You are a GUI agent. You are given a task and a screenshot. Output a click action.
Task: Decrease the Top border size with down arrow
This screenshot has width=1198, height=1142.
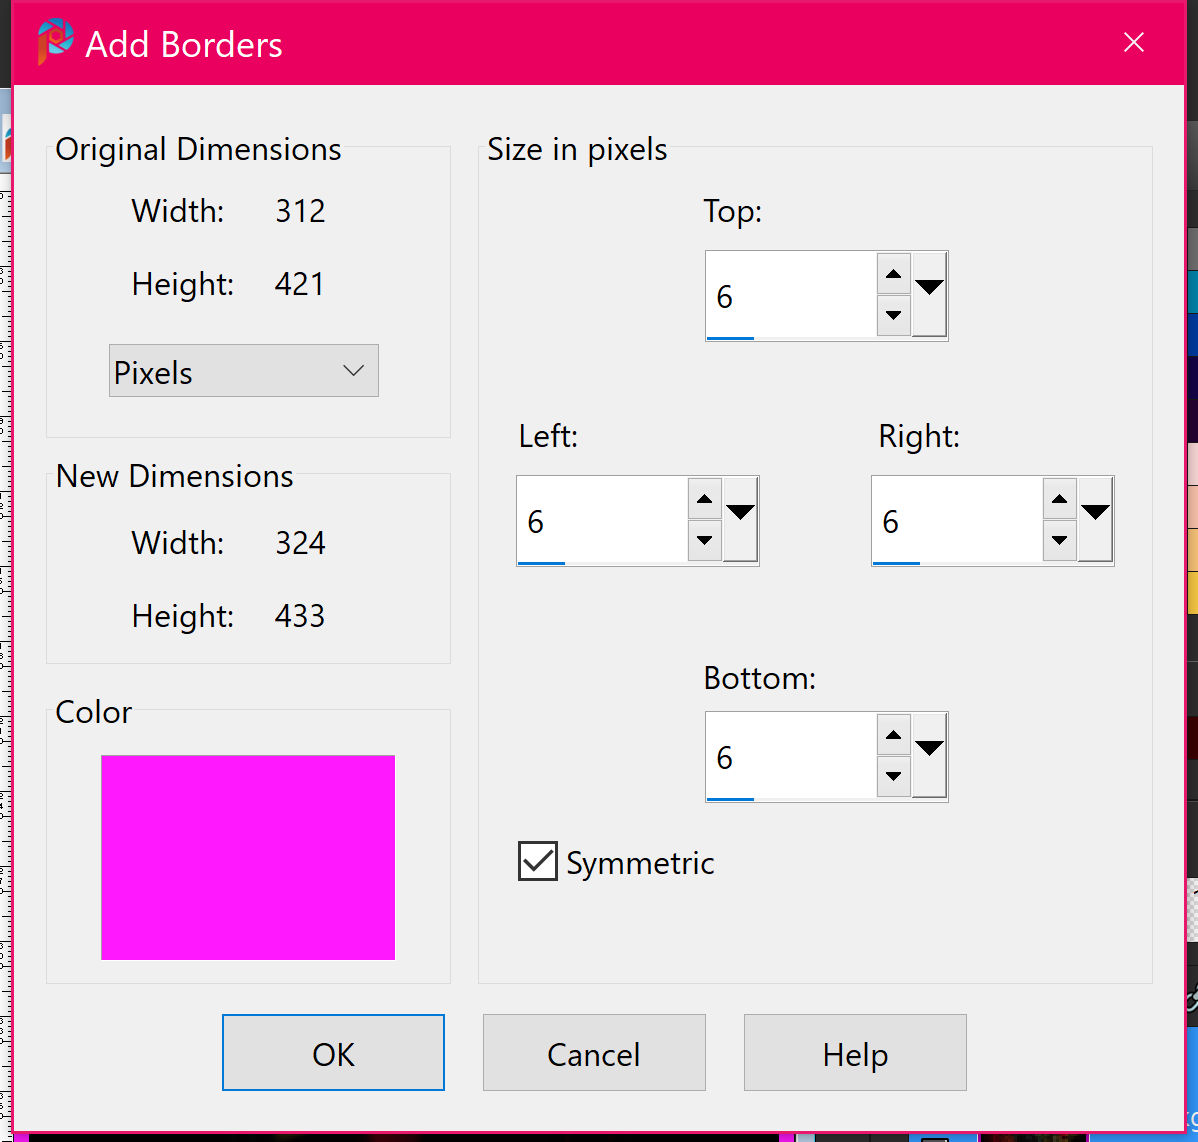893,316
